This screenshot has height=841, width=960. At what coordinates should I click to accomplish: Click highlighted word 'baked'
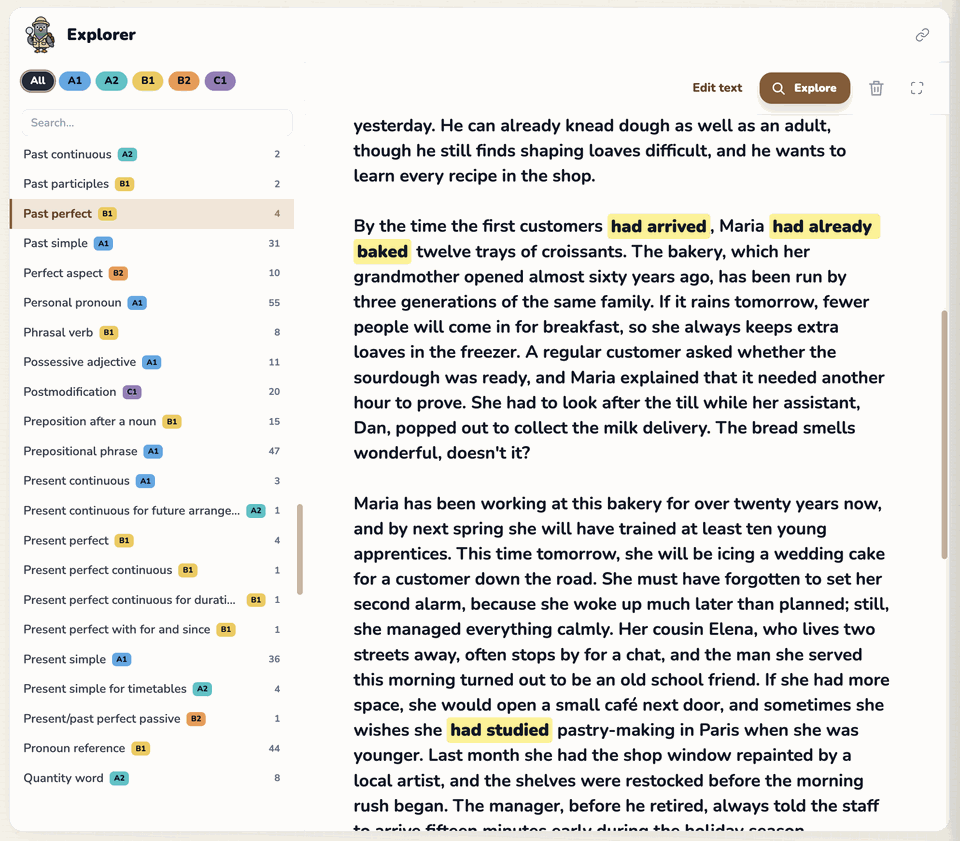[x=382, y=252]
